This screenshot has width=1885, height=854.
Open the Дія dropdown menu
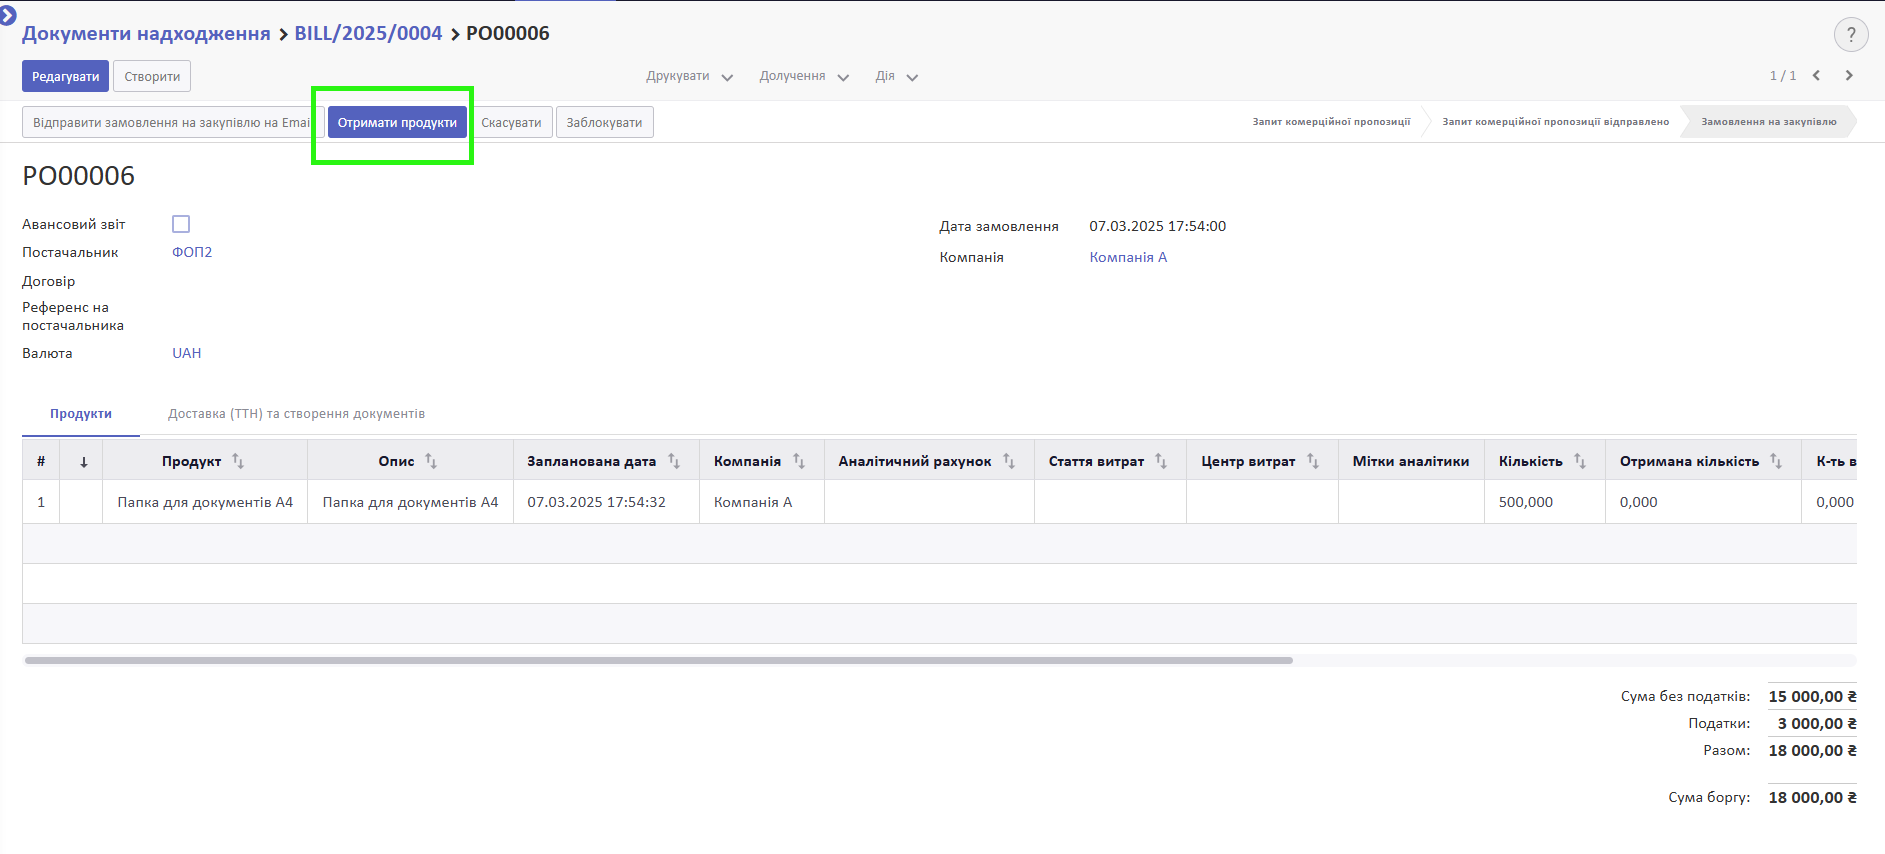pos(896,77)
